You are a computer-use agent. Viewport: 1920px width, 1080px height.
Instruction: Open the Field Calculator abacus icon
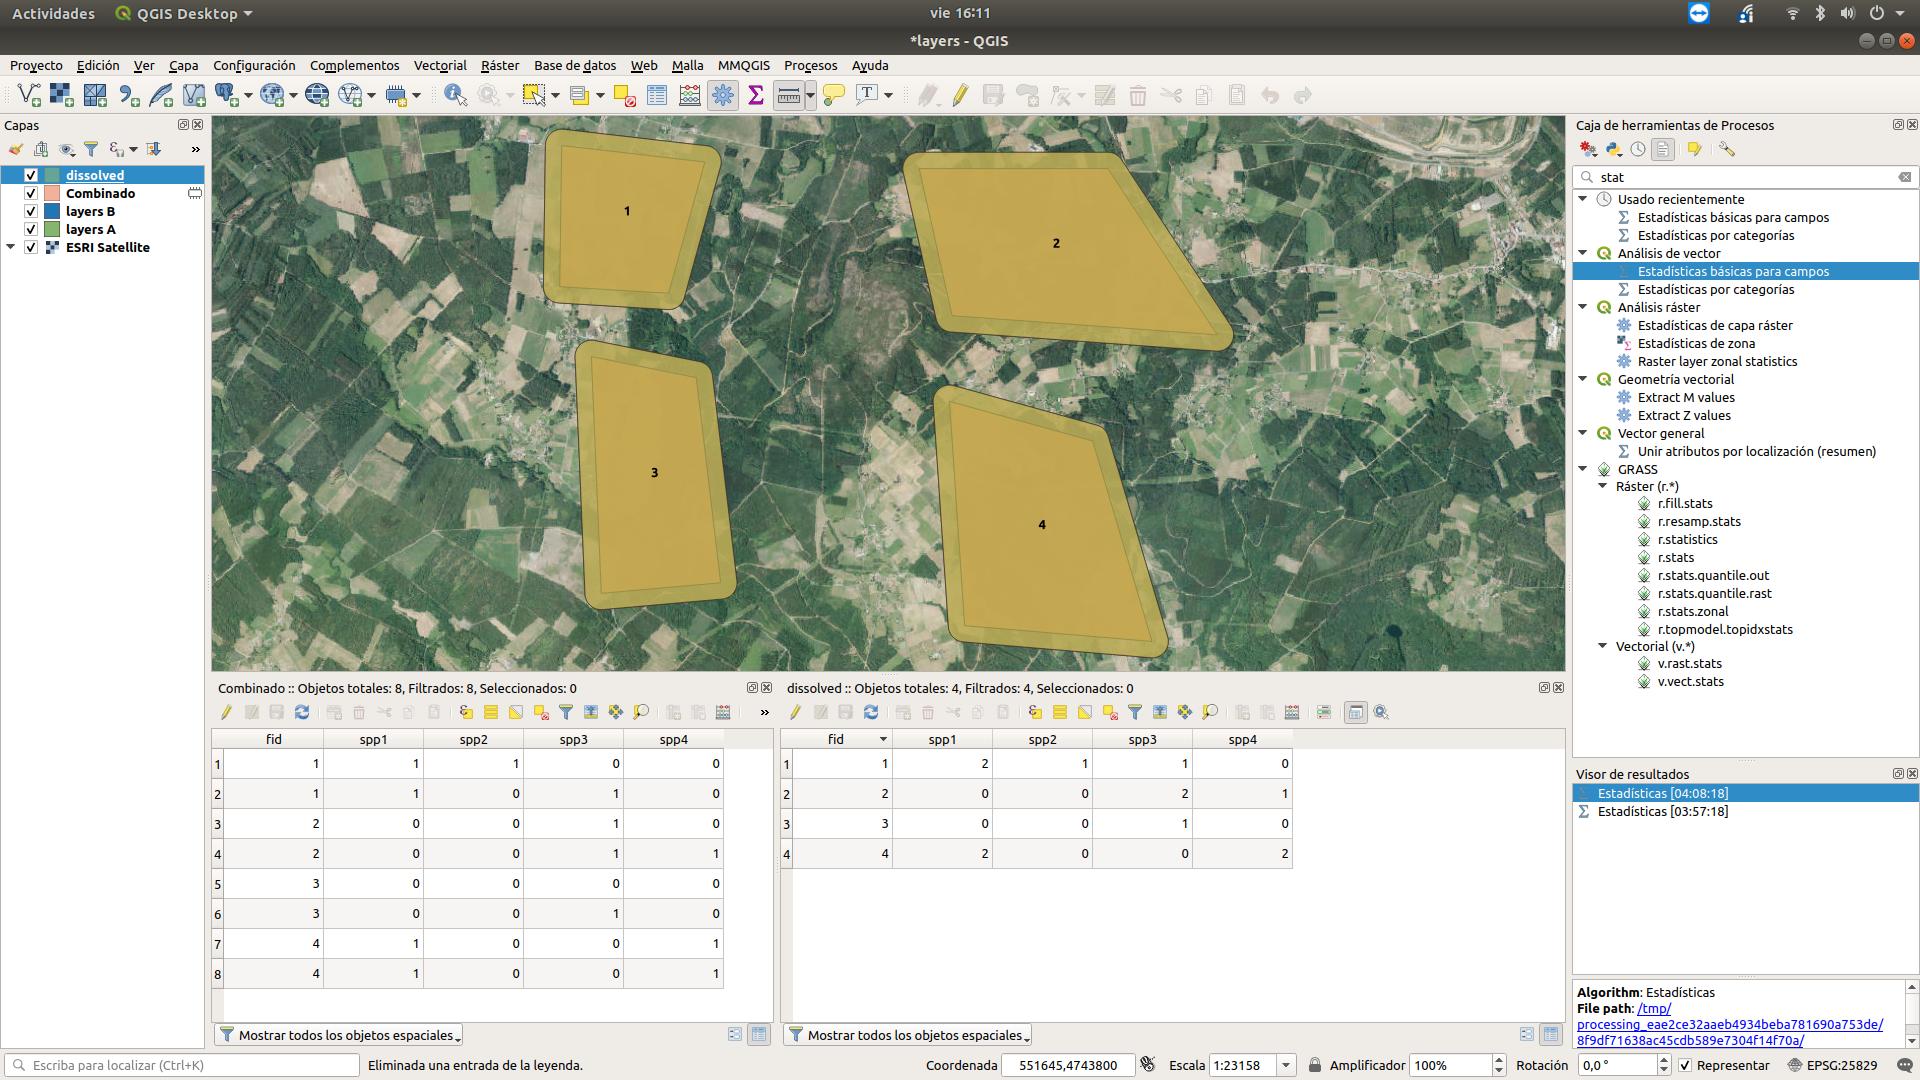tap(690, 95)
